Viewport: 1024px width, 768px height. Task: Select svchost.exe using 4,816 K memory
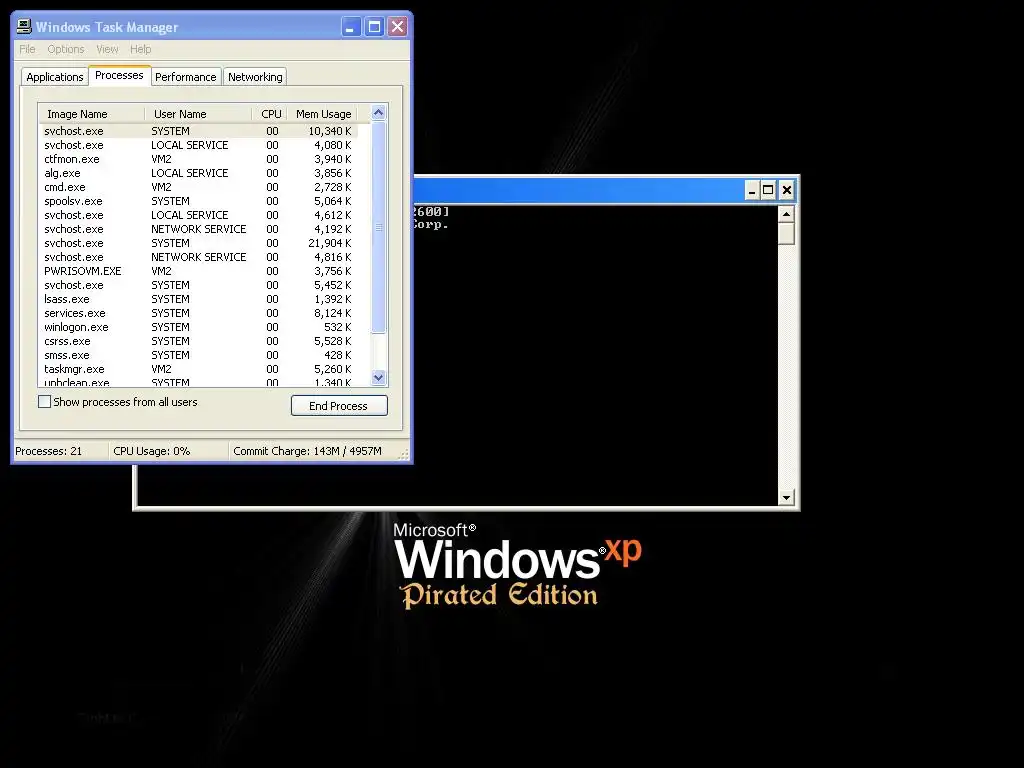[198, 257]
